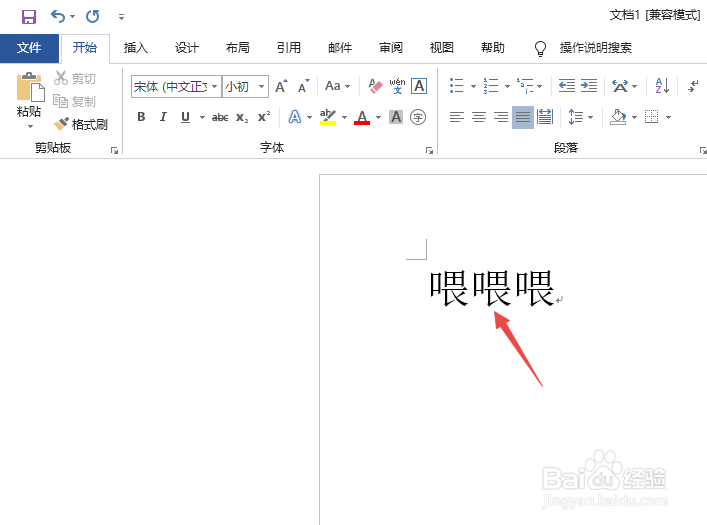The height and width of the screenshot is (525, 707).
Task: Toggle italic formatting
Action: click(x=163, y=117)
